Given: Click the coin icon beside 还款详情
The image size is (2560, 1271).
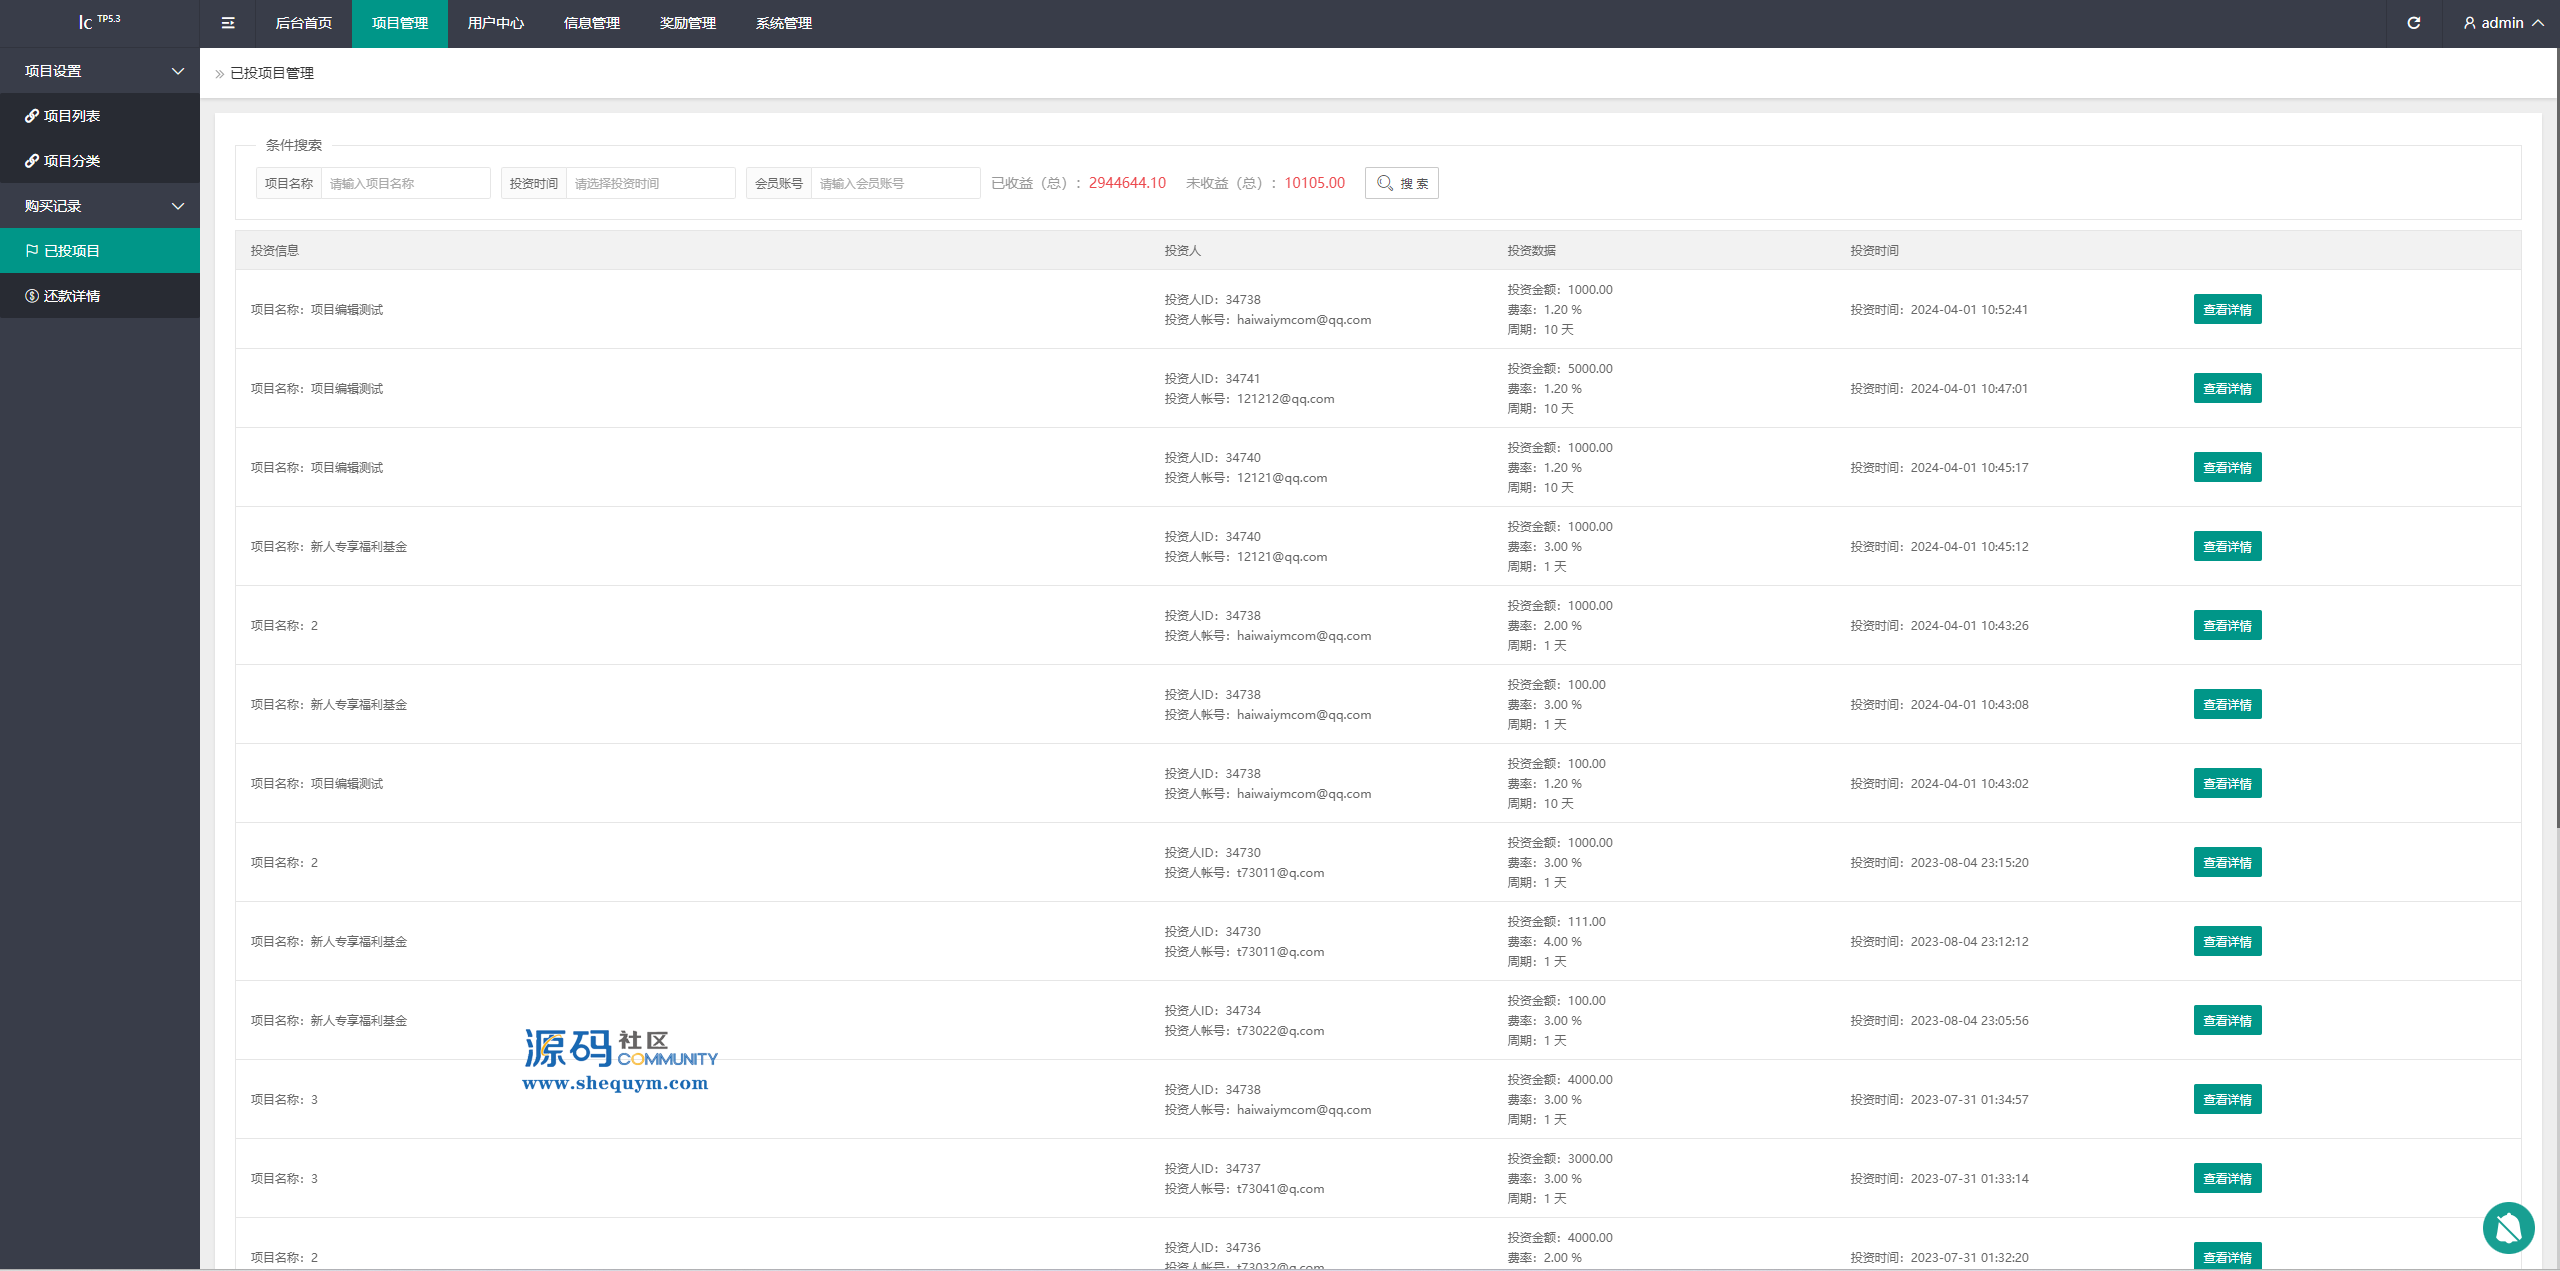Looking at the screenshot, I should pyautogui.click(x=32, y=296).
